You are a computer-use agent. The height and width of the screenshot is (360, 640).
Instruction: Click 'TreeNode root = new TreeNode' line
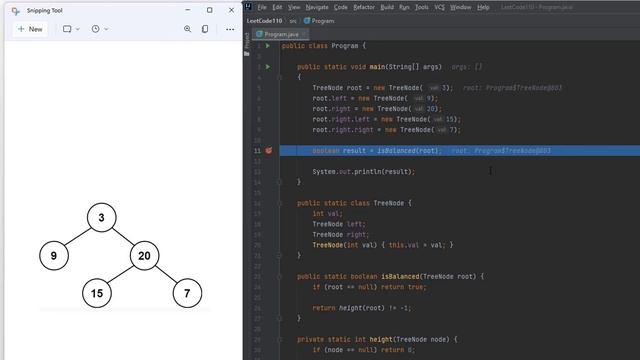[382, 88]
